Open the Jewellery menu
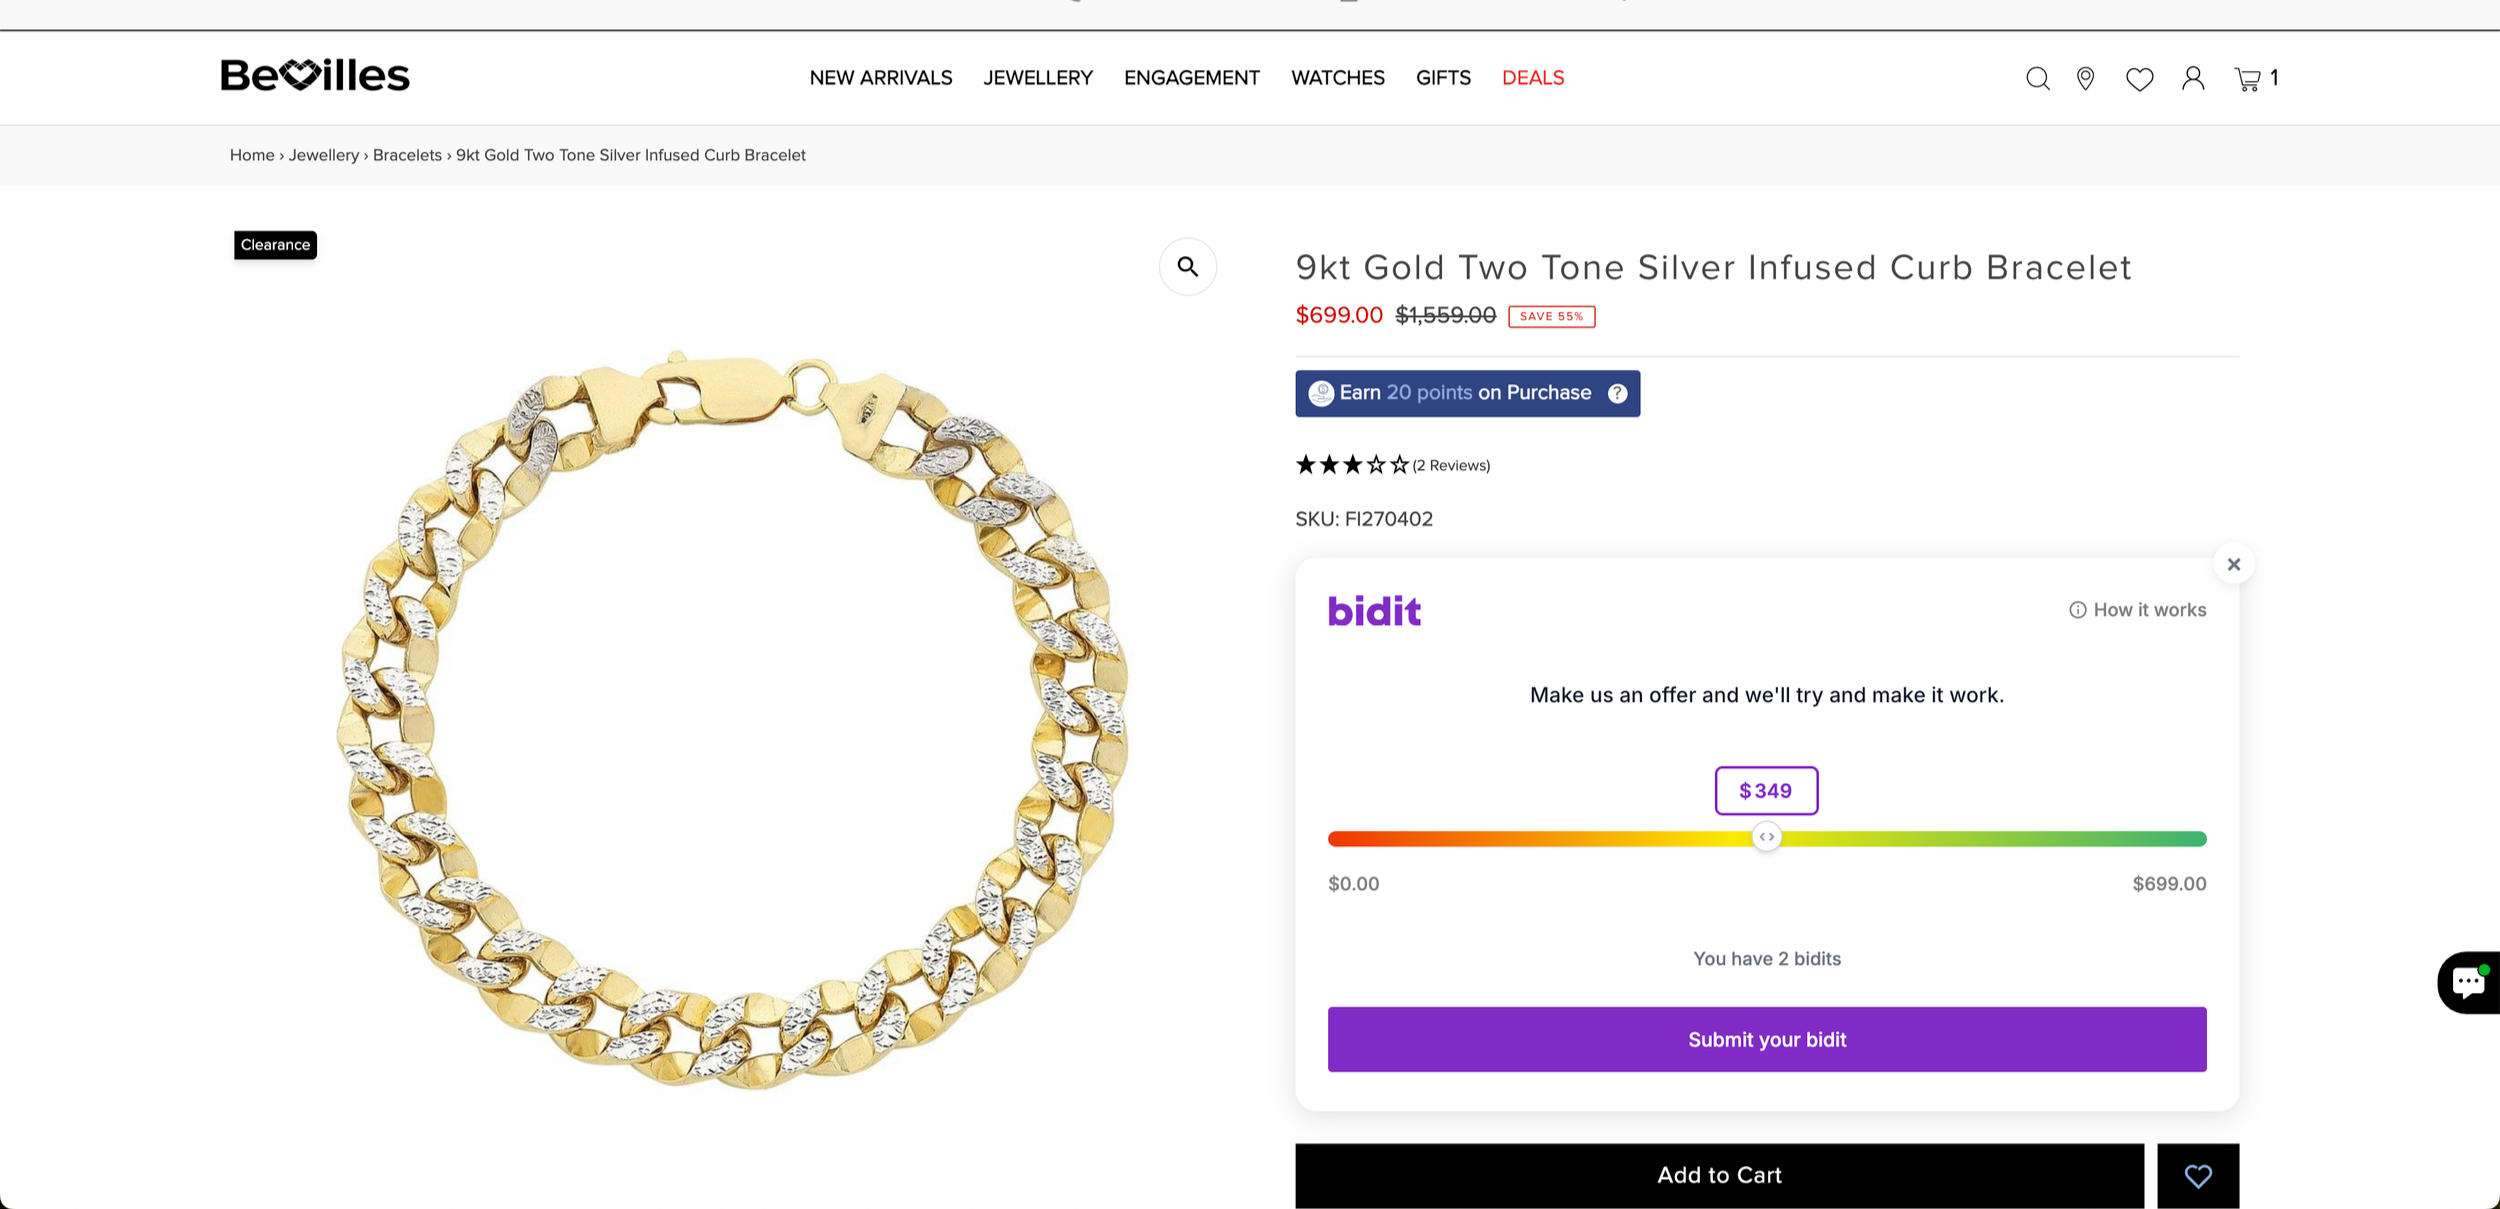 (x=1037, y=78)
